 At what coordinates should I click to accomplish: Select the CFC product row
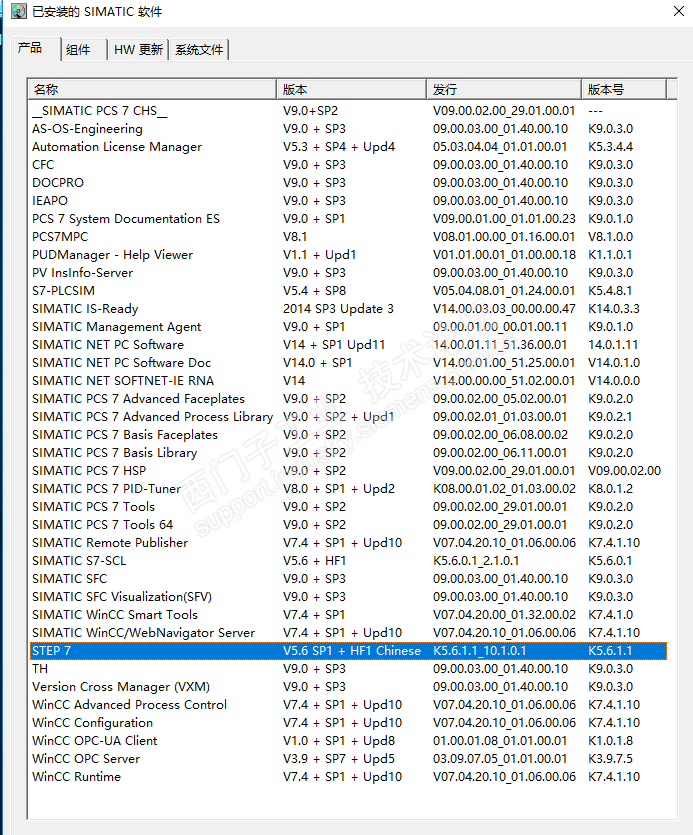(348, 165)
